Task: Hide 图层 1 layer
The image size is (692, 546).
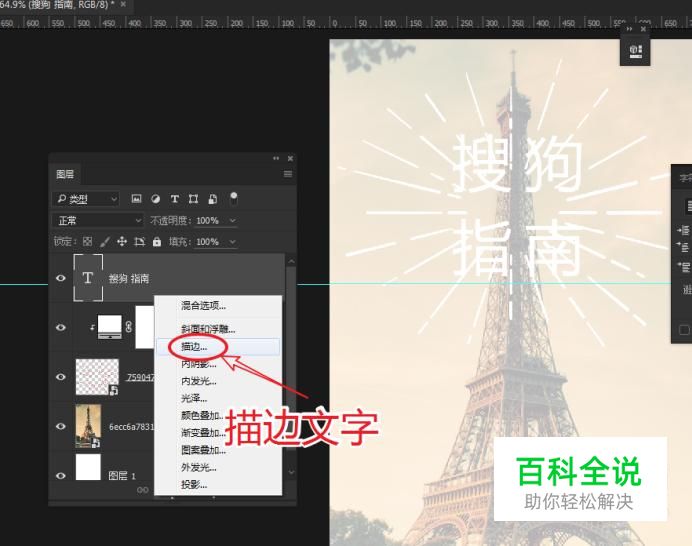Action: point(61,476)
